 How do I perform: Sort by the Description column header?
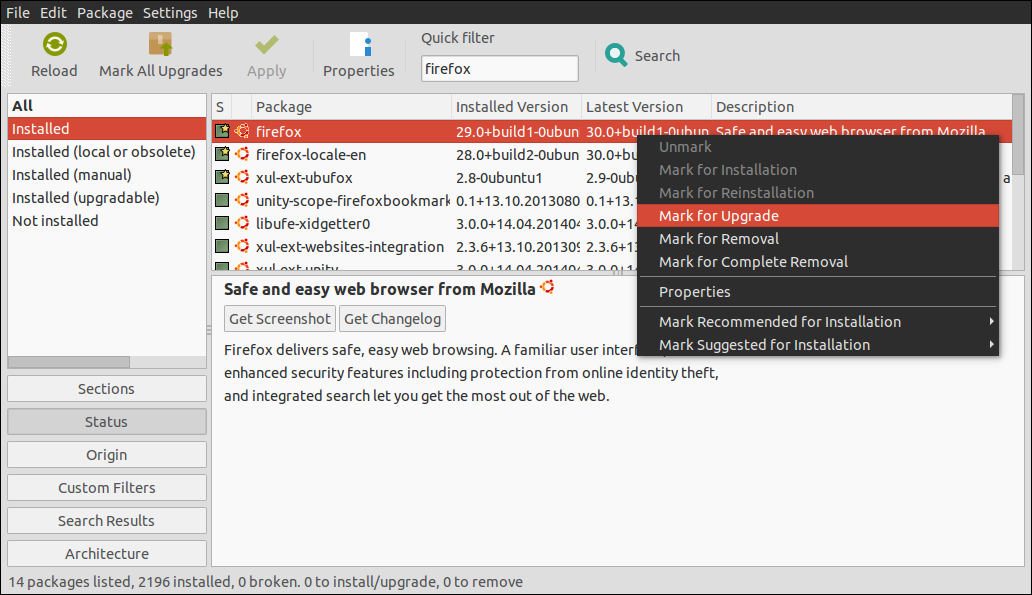[x=862, y=107]
